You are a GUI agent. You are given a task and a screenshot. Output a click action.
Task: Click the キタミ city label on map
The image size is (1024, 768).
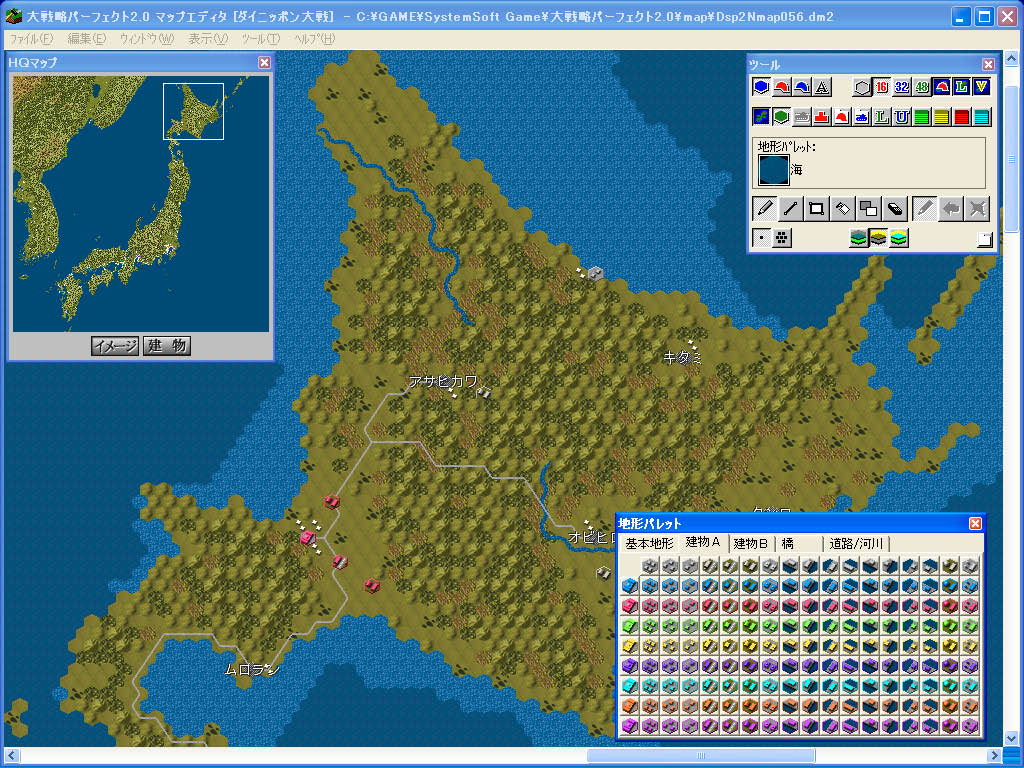tap(682, 358)
